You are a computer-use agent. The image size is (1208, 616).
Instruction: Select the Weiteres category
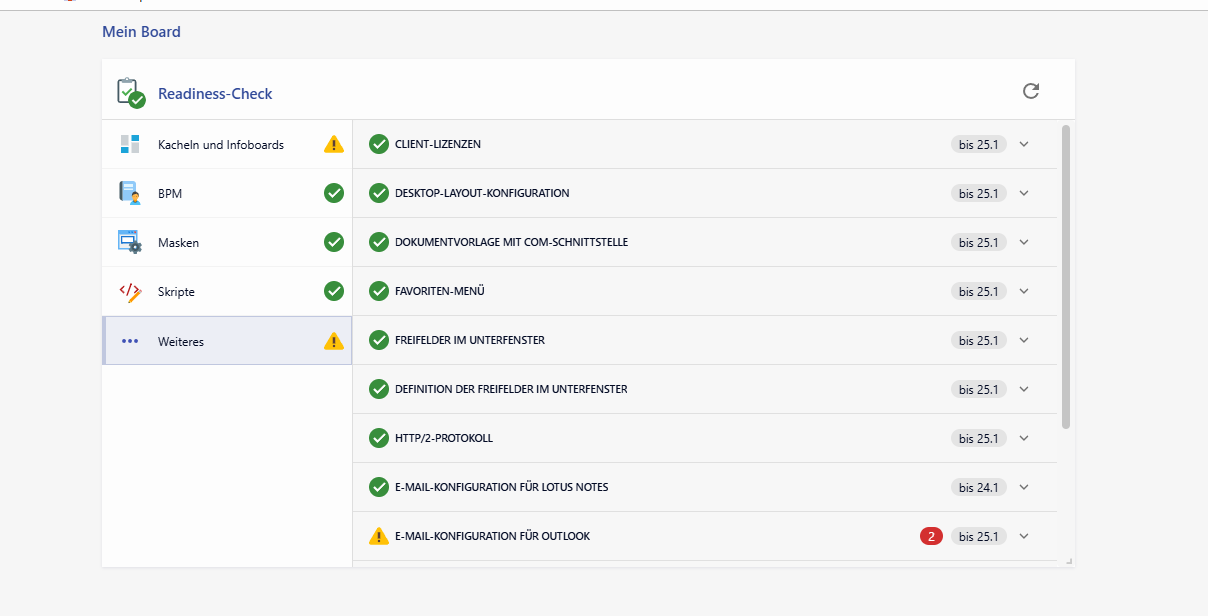[181, 341]
